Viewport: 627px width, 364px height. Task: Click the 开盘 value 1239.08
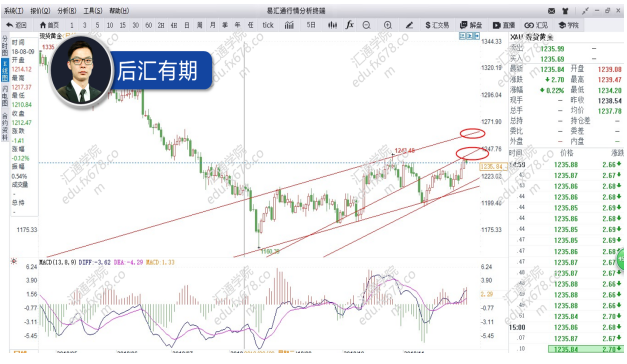click(609, 69)
